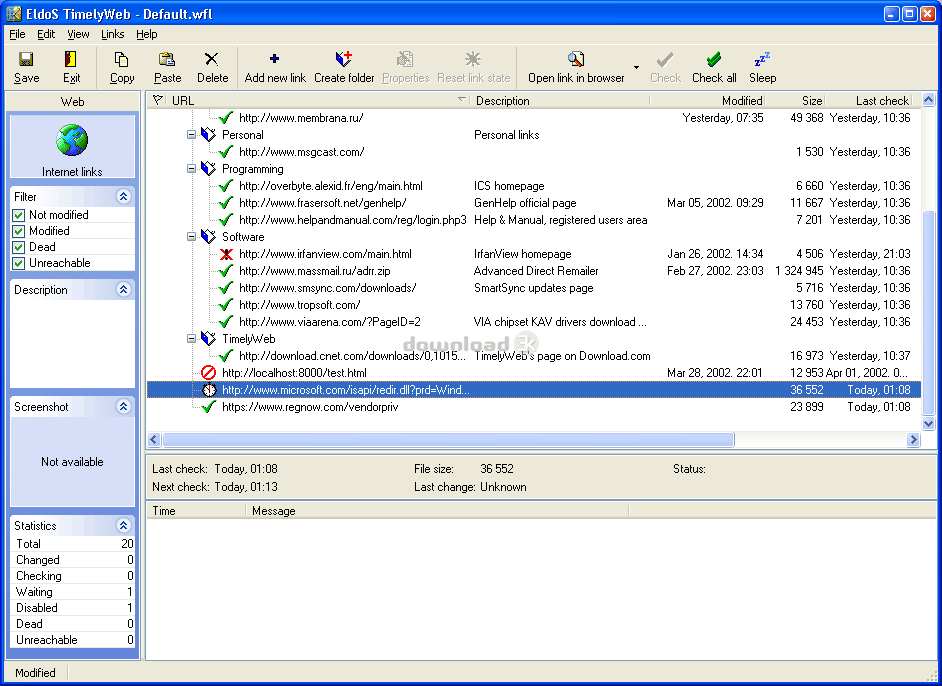Click the Personal folder icon
942x686 pixels.
(208, 135)
